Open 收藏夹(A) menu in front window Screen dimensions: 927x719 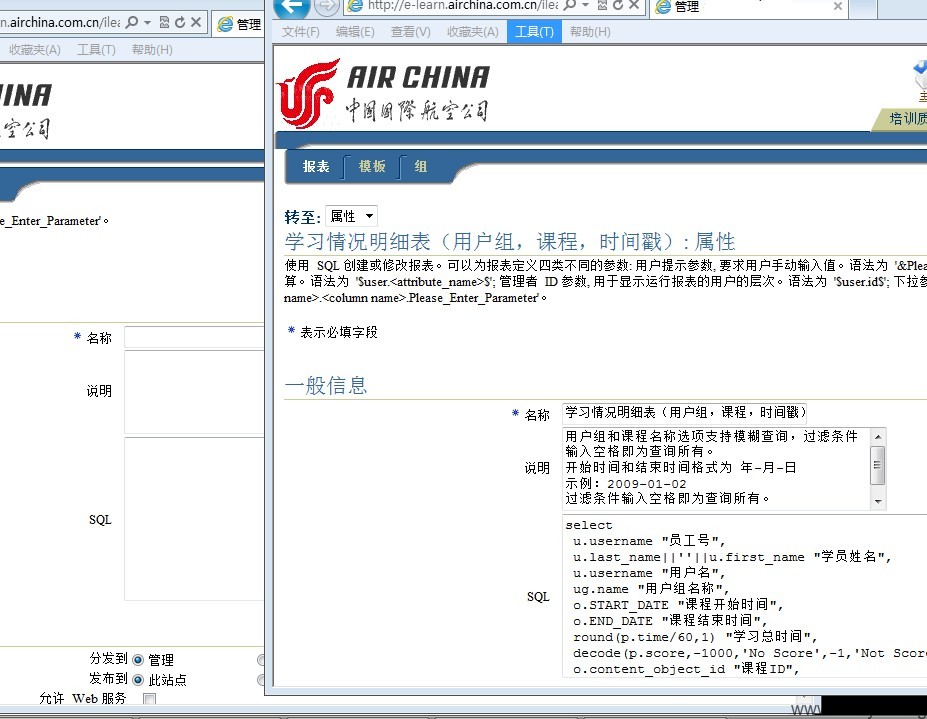click(x=472, y=32)
